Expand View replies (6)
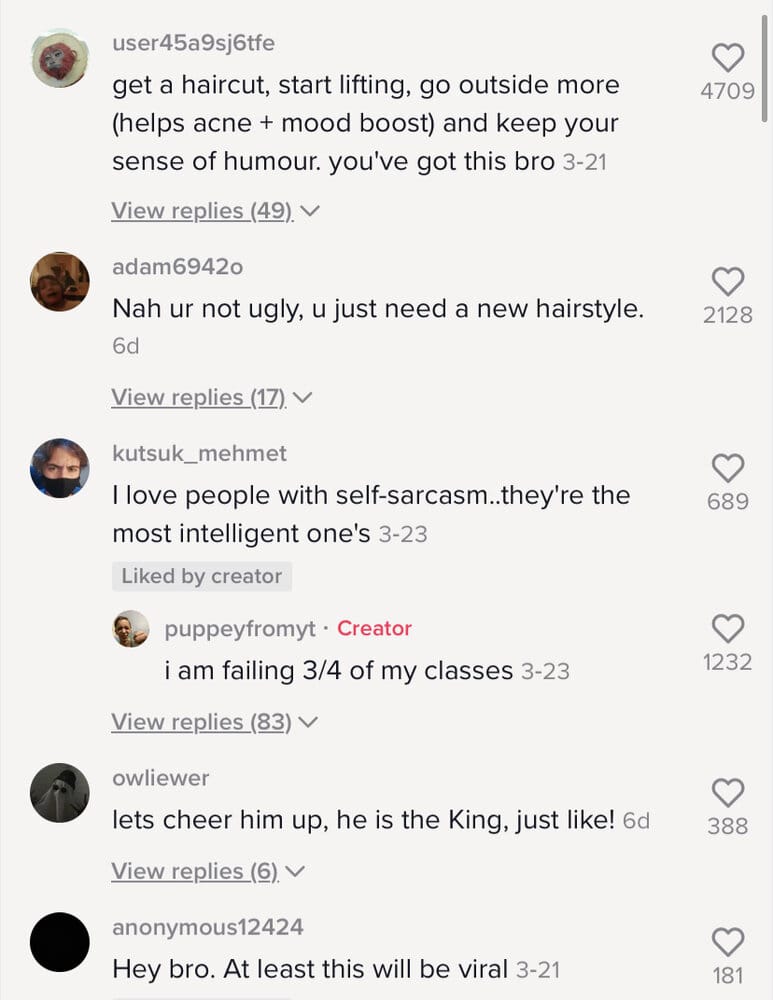773x1000 pixels. point(208,871)
